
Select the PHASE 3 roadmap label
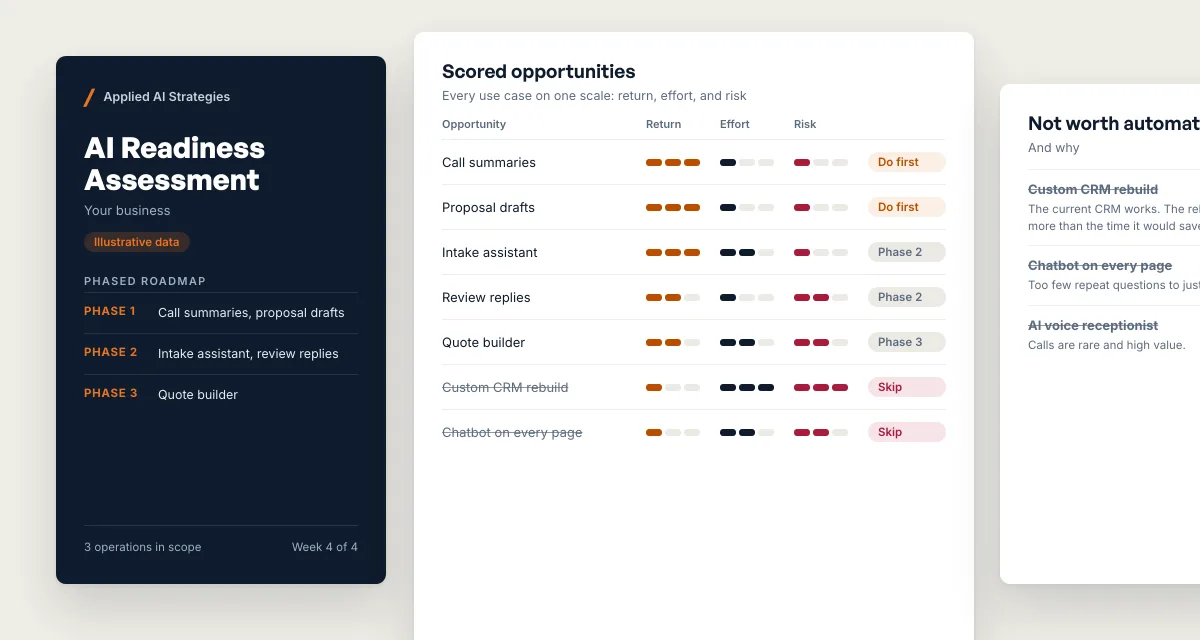tap(111, 394)
